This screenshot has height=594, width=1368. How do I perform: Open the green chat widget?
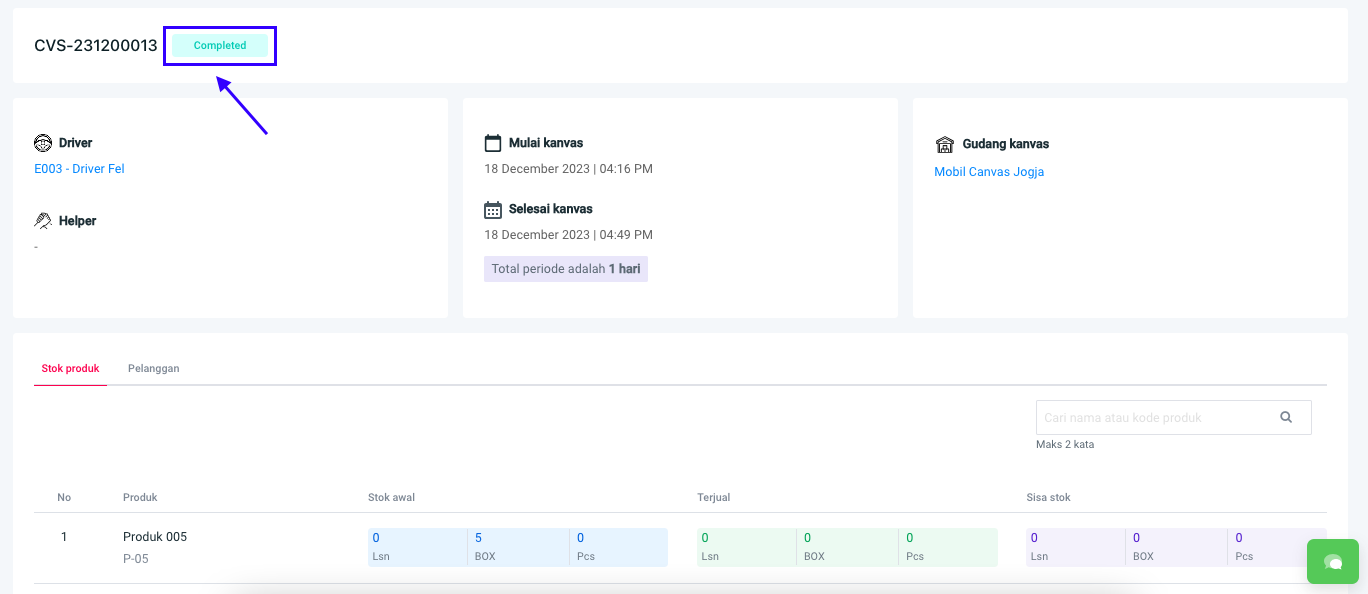point(1332,562)
